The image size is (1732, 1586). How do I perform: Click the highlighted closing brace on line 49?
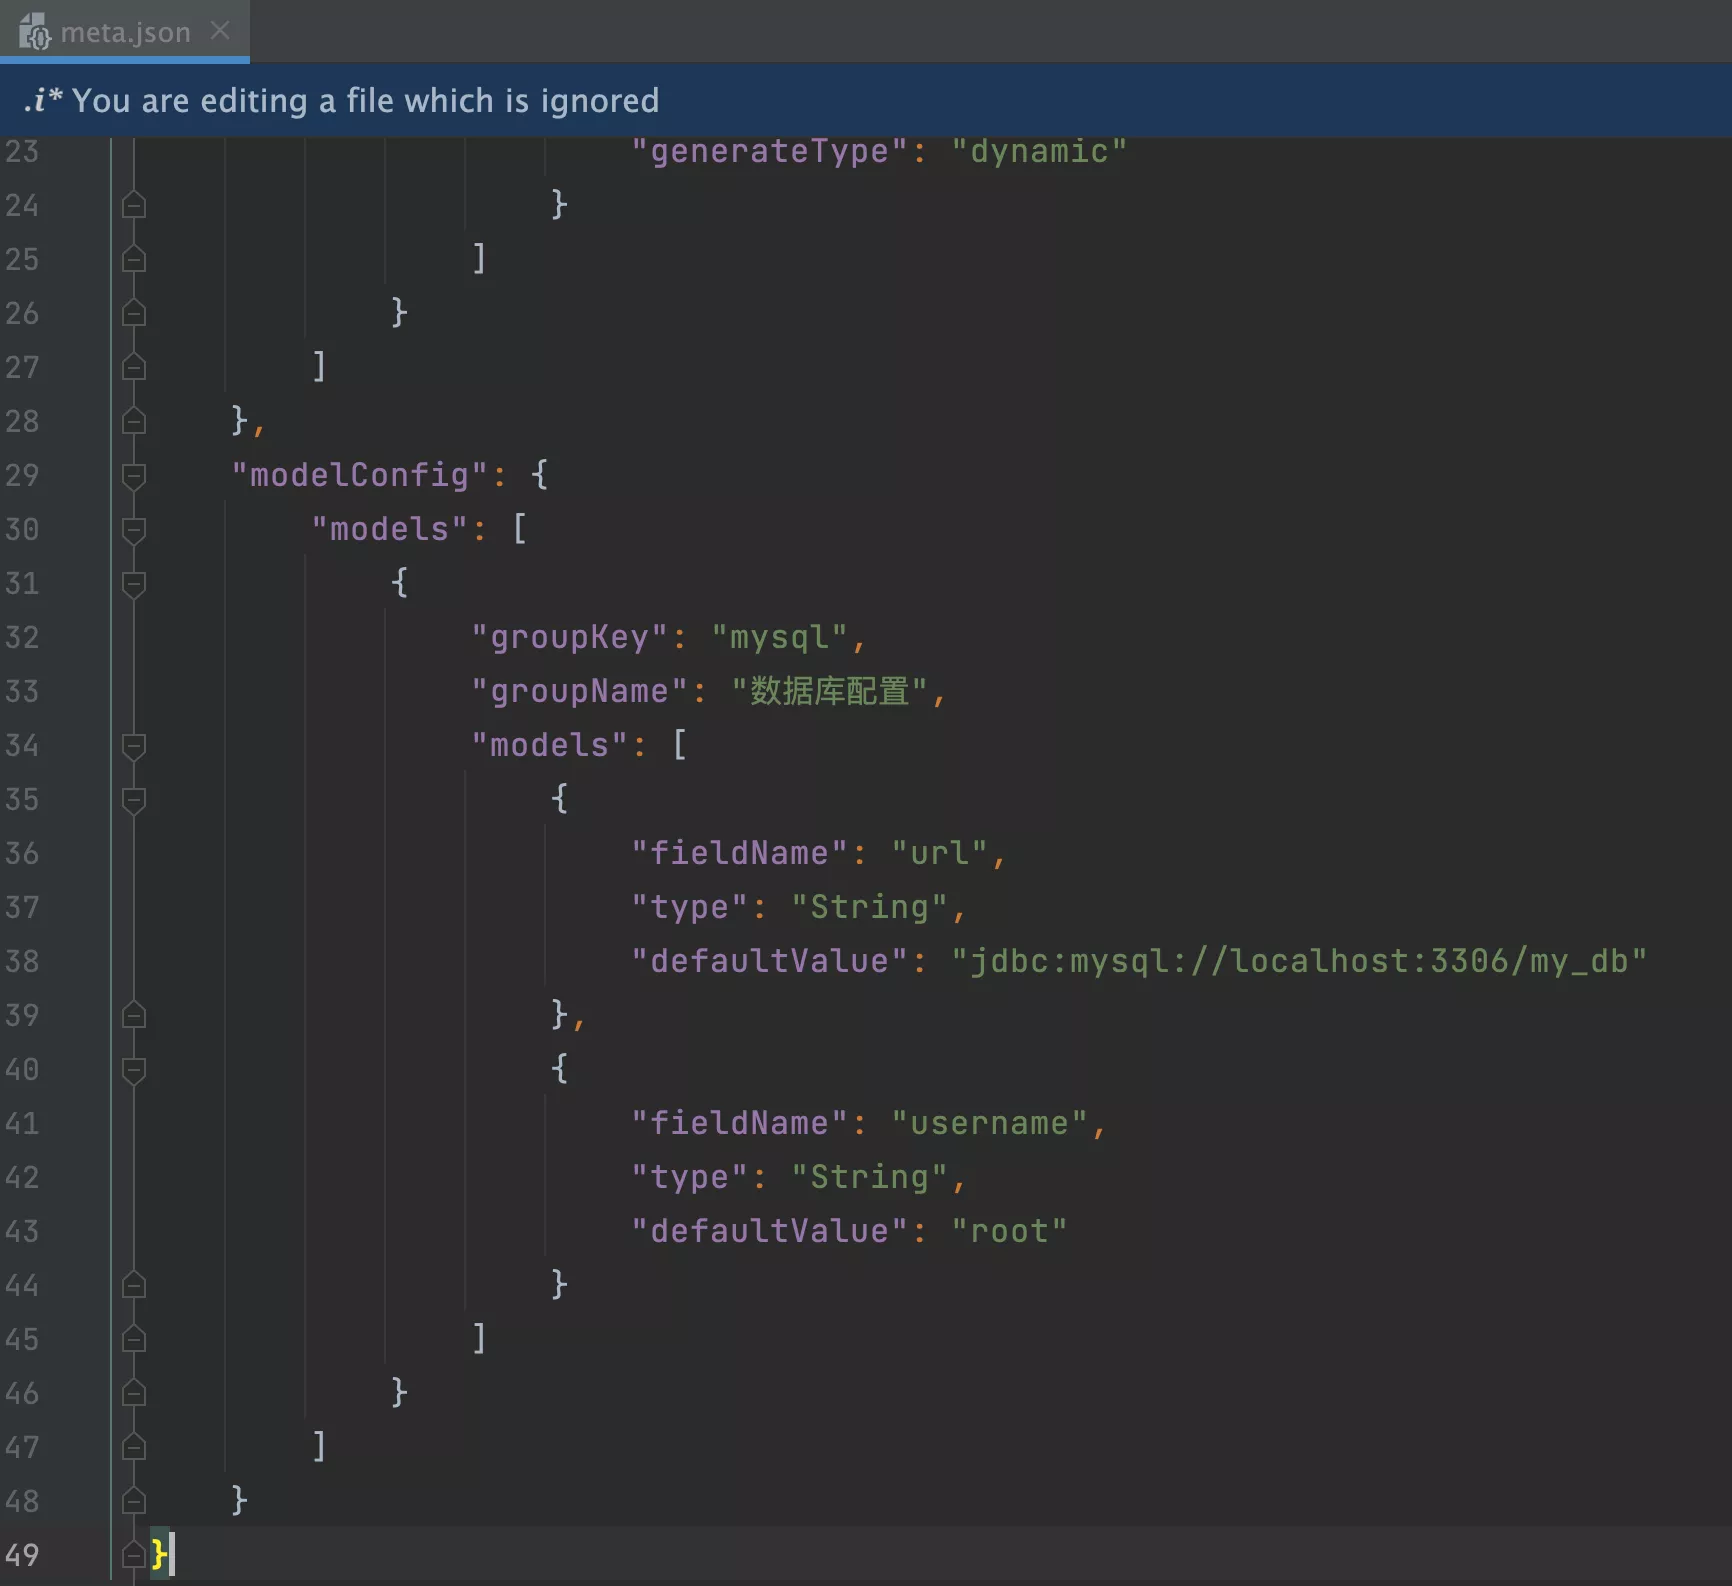[159, 1554]
